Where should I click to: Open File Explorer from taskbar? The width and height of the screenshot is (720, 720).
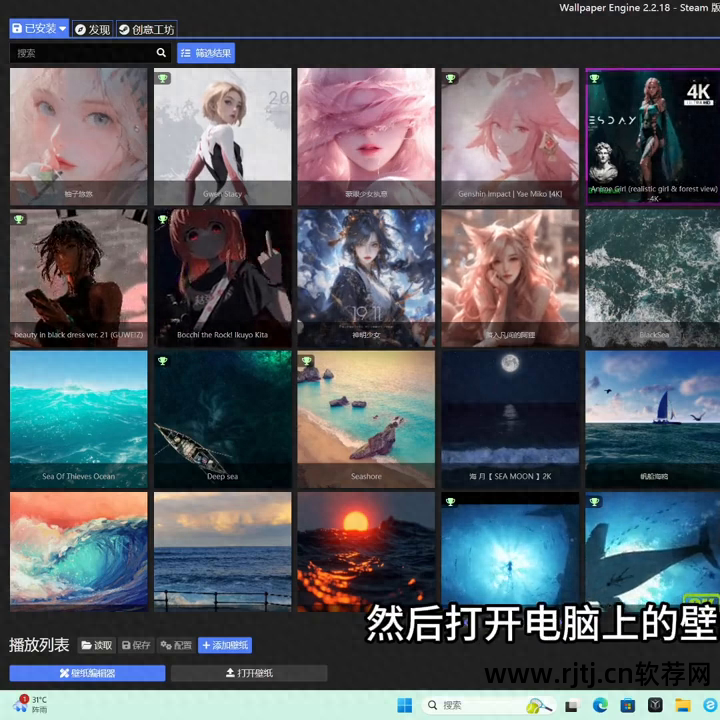(683, 705)
